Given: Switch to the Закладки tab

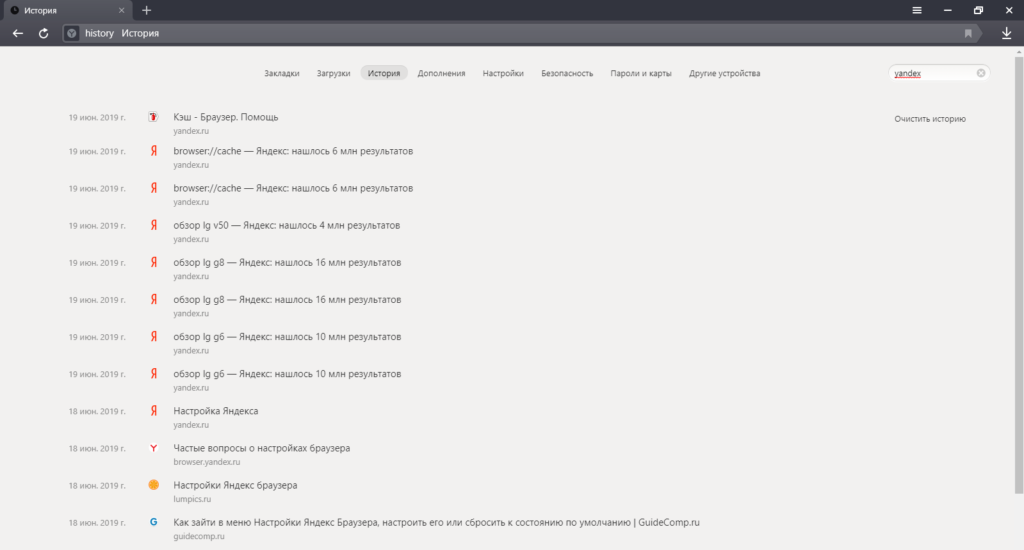Looking at the screenshot, I should point(281,73).
